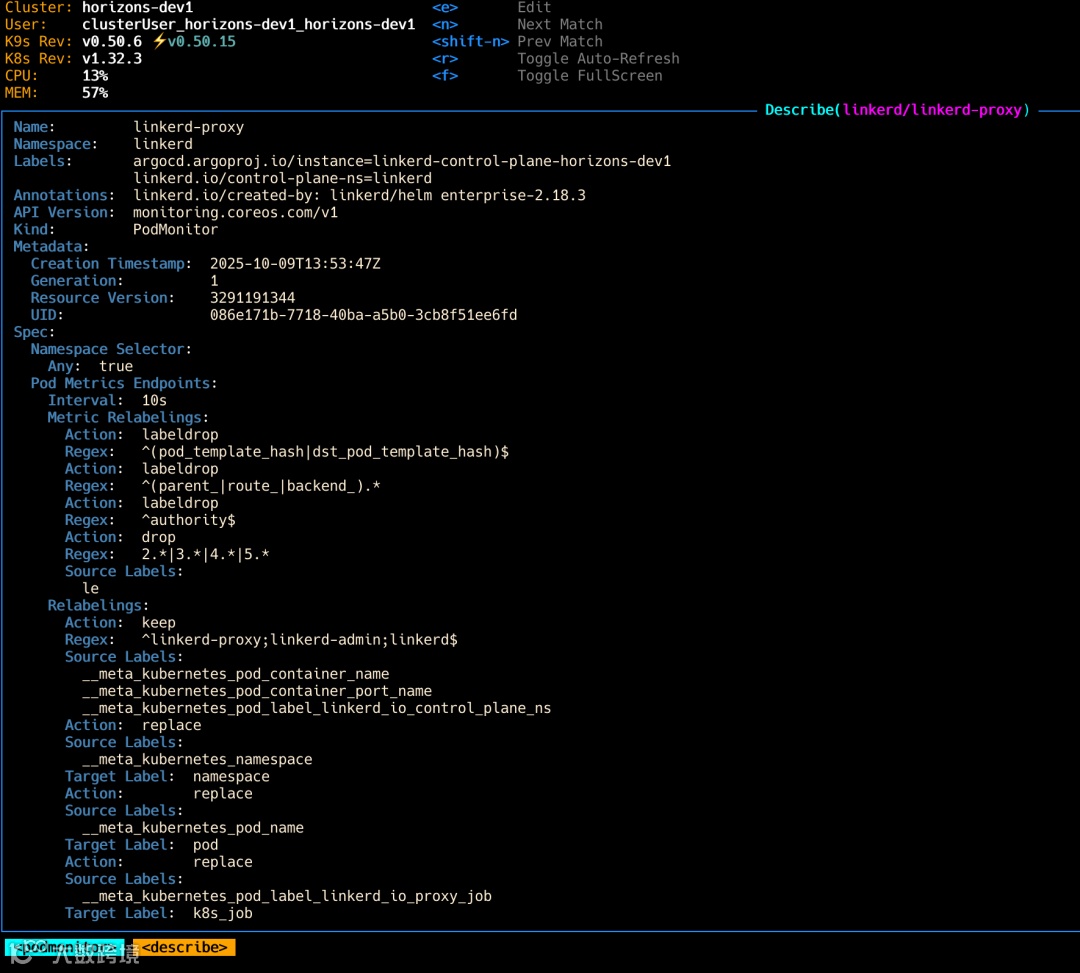This screenshot has width=1080, height=973.
Task: Click __meta_kubernetes_pod_container_name
Action: 236,674
